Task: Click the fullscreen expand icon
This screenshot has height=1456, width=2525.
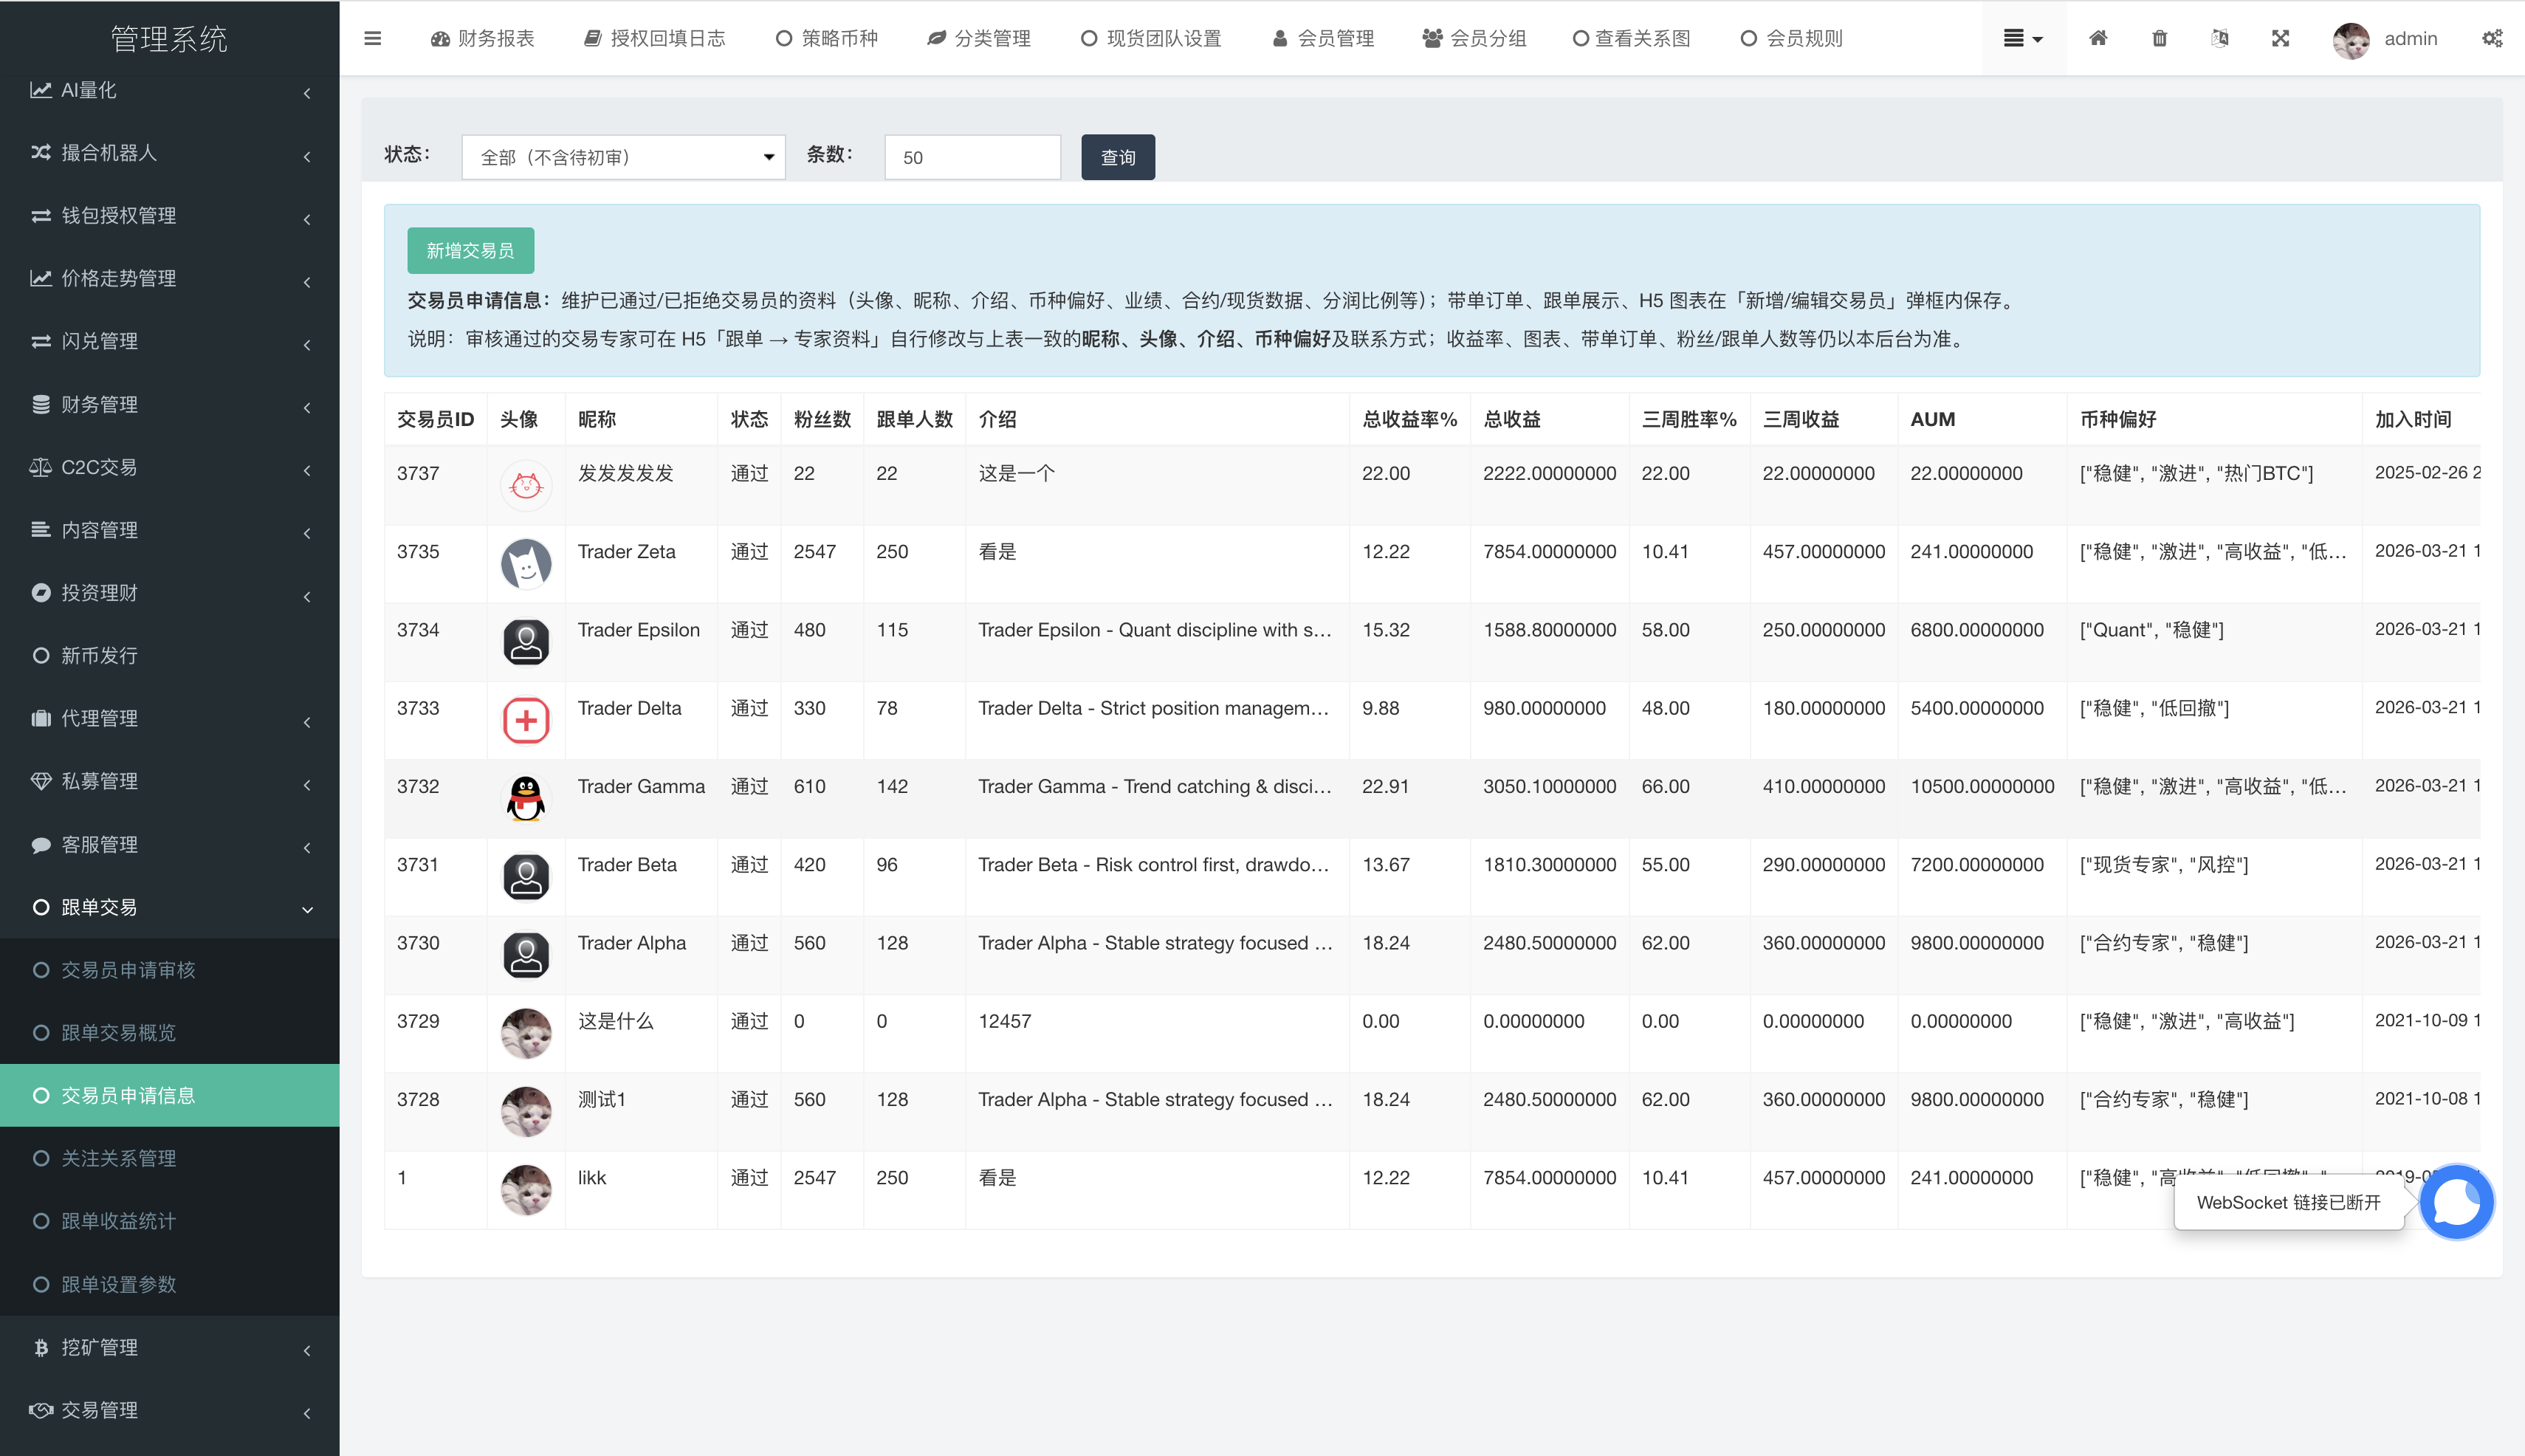Action: [2280, 38]
